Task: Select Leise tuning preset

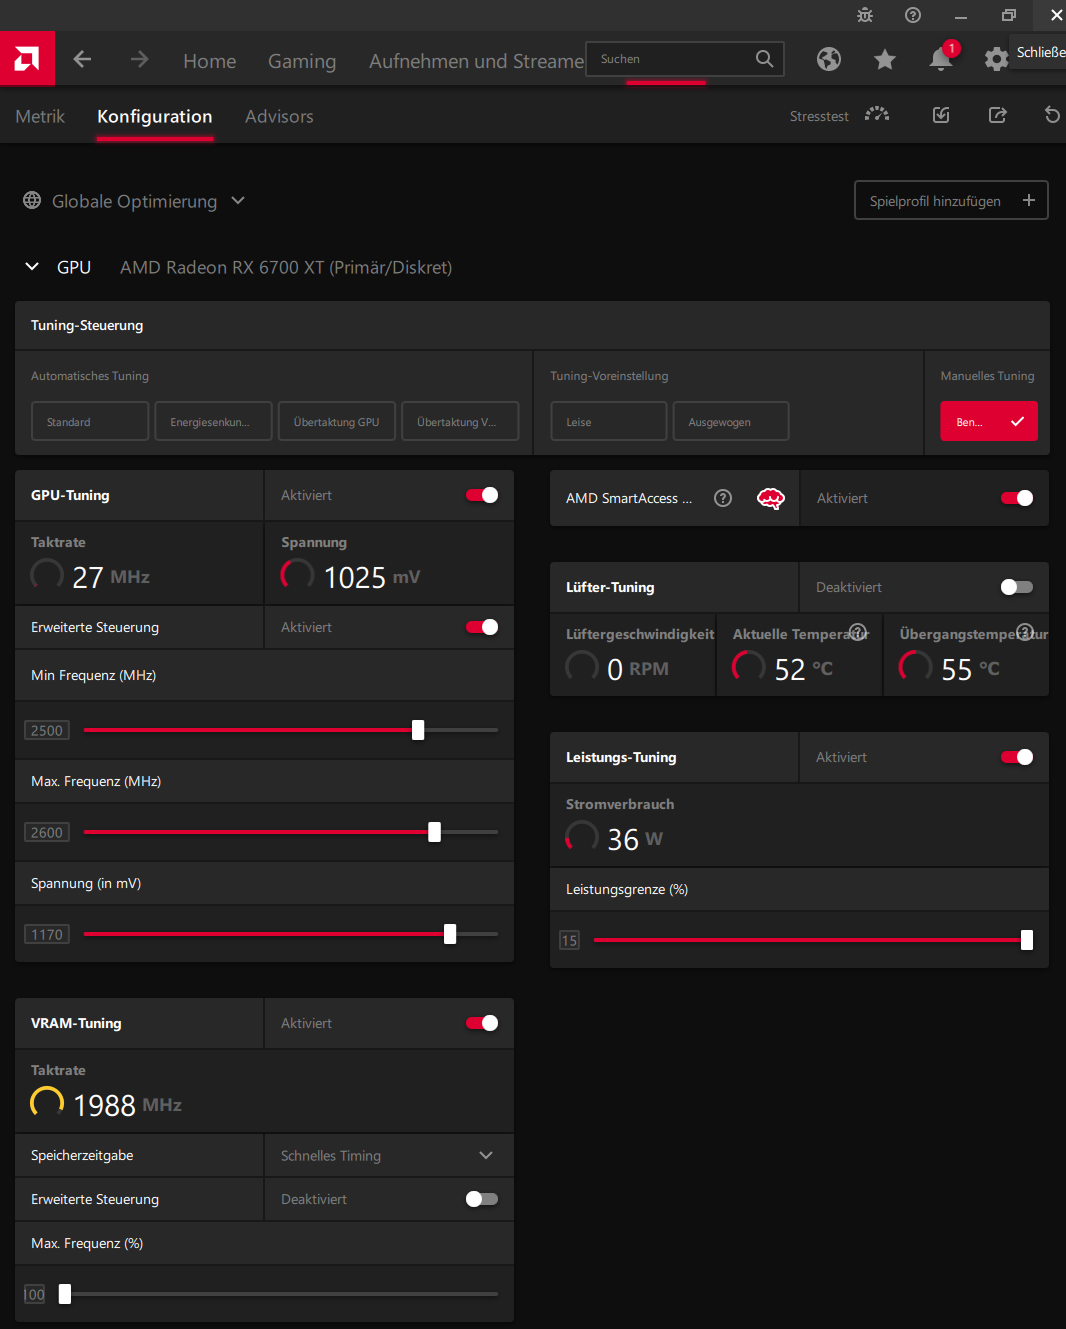Action: coord(609,421)
